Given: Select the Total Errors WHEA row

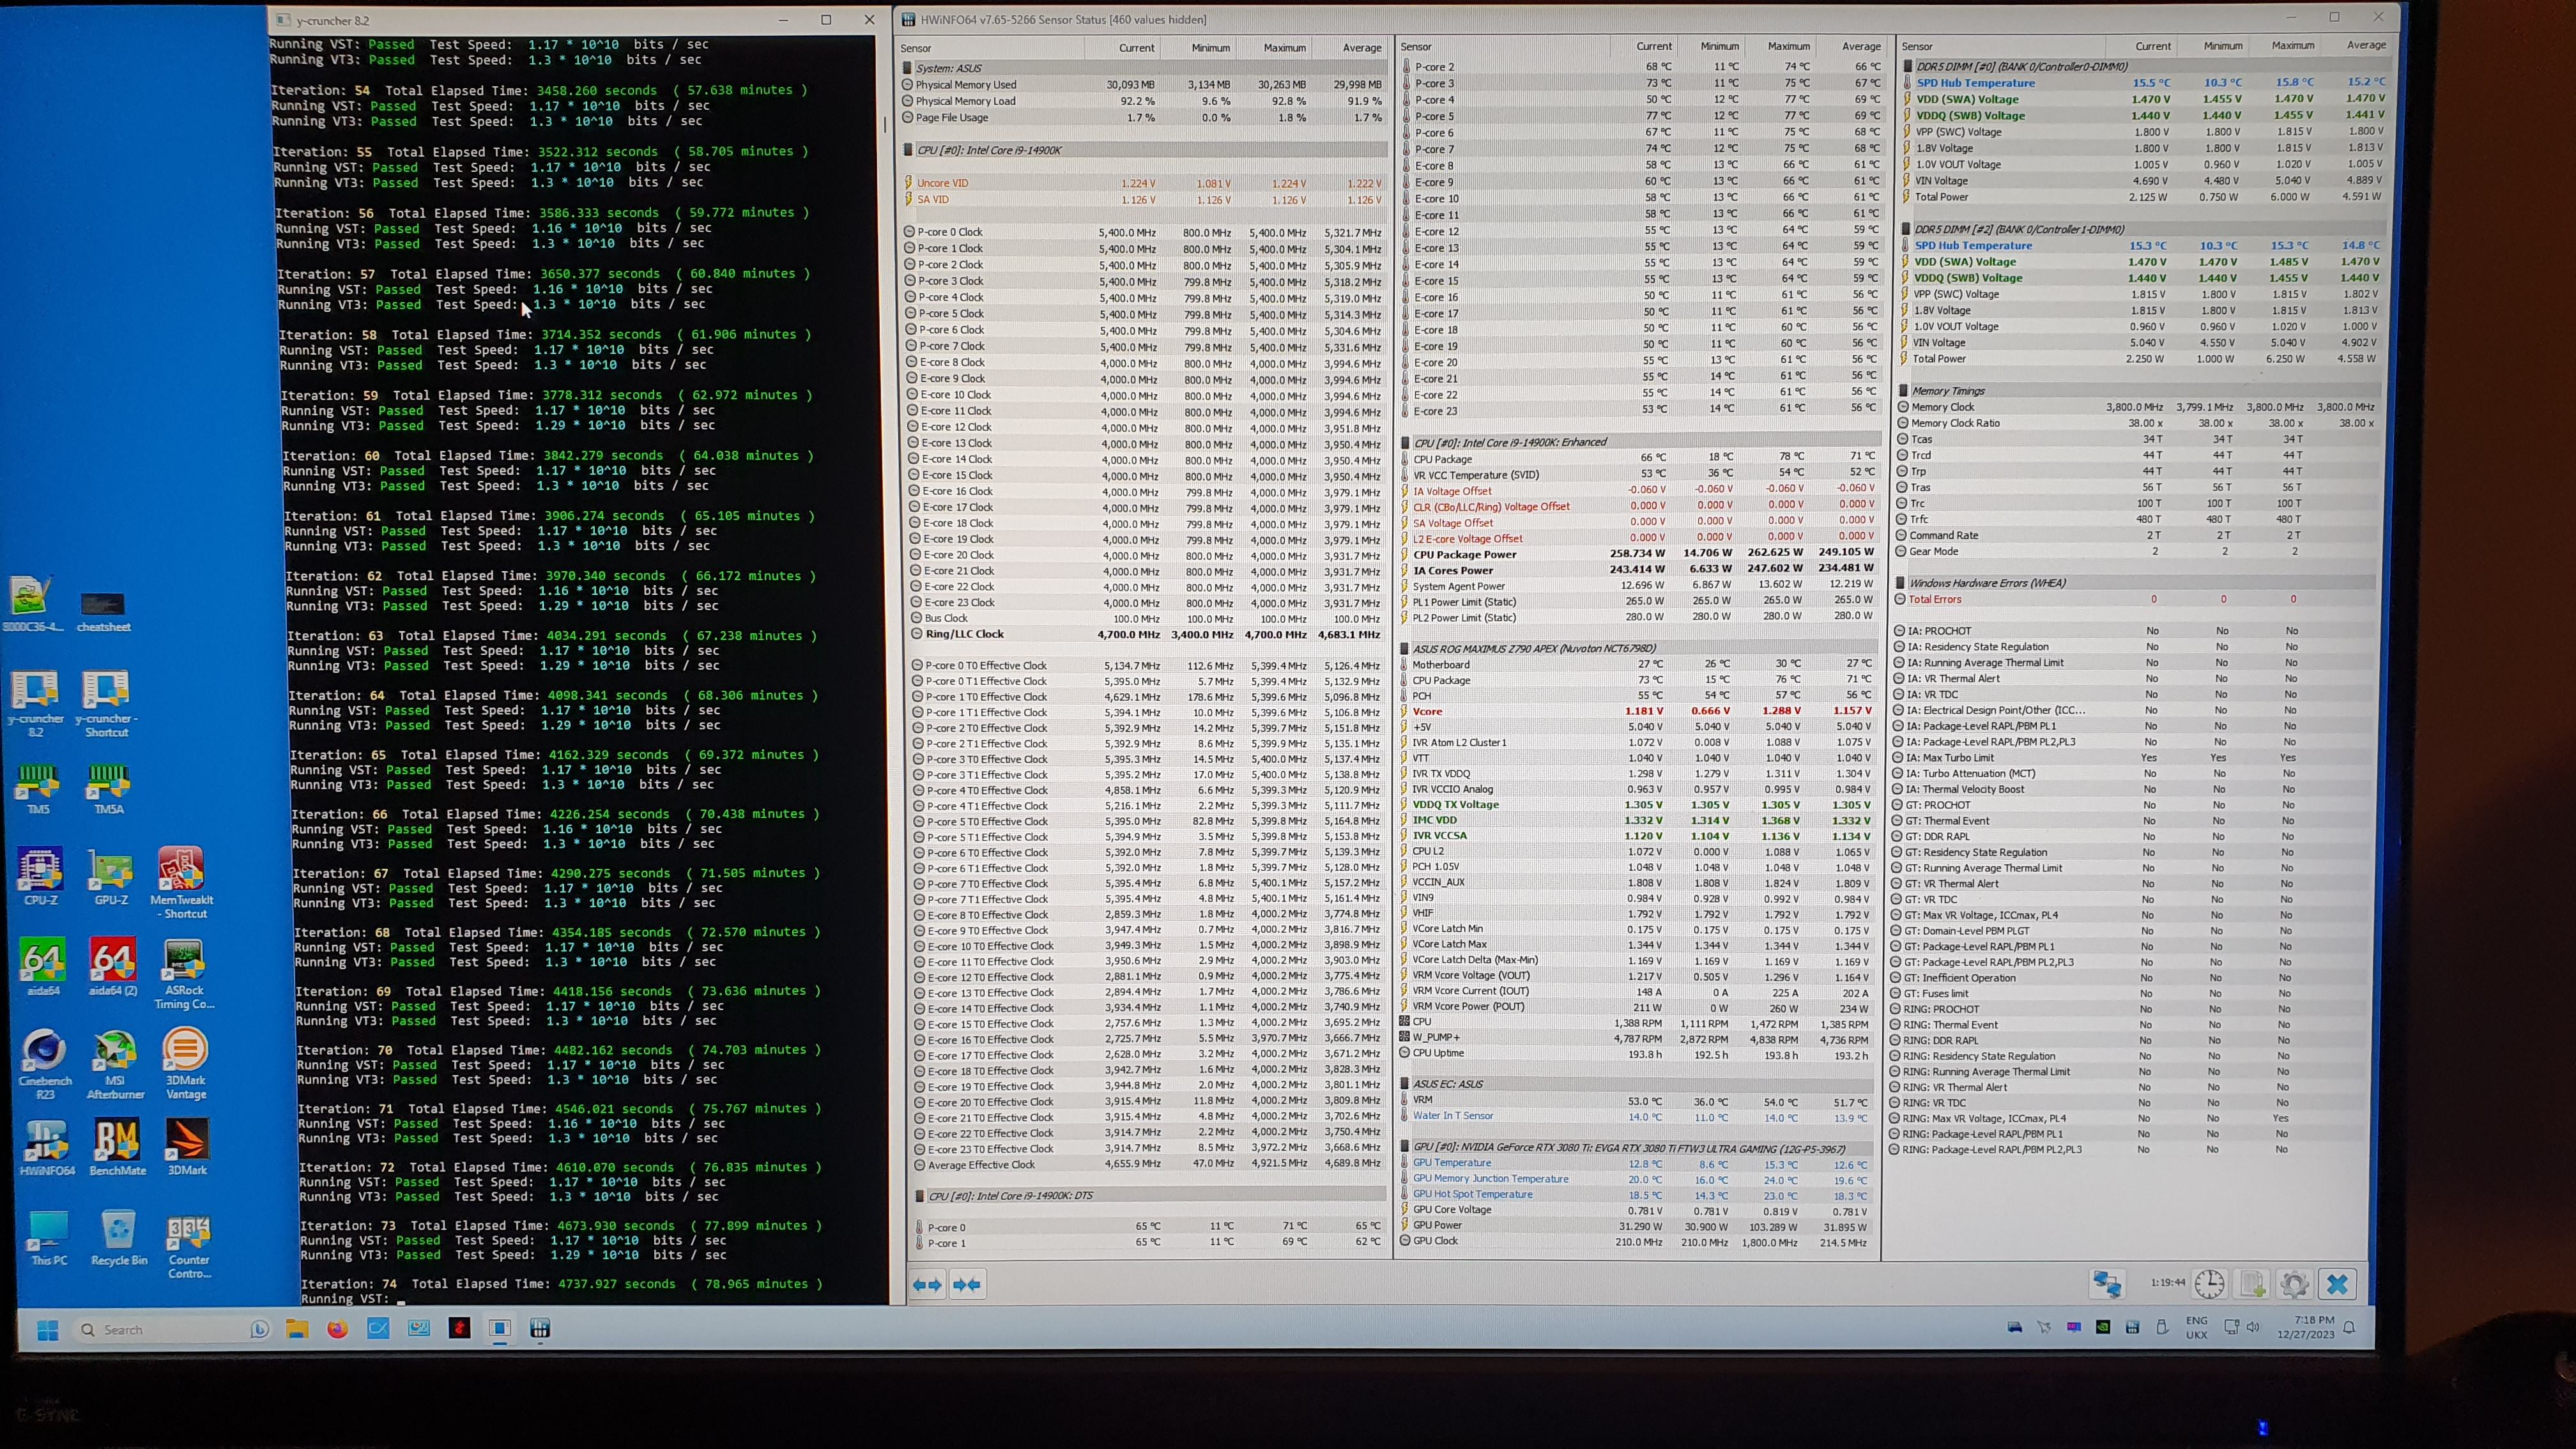Looking at the screenshot, I should [2135, 599].
